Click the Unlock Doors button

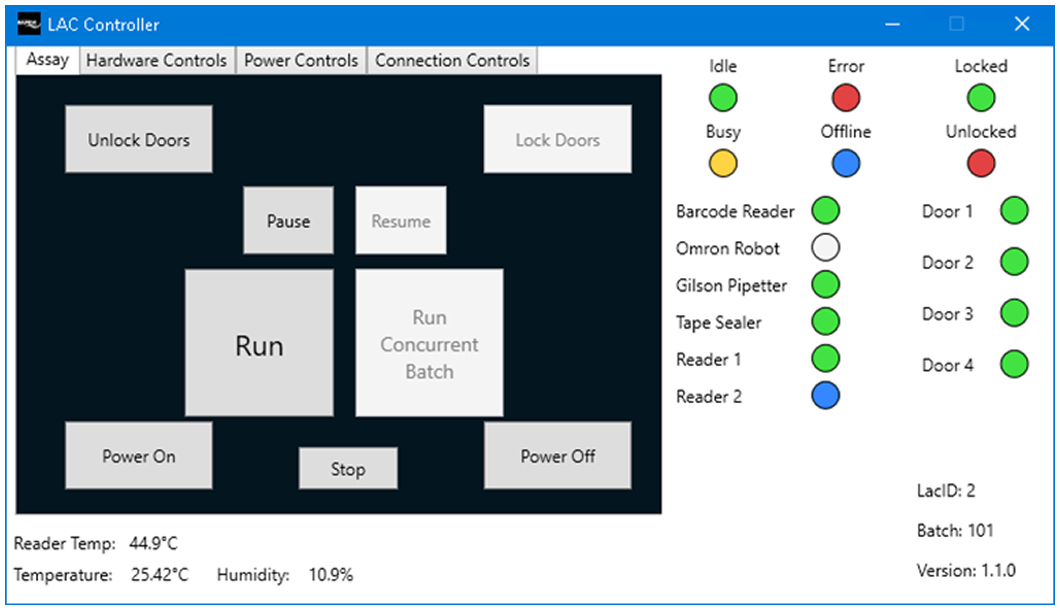pos(139,140)
